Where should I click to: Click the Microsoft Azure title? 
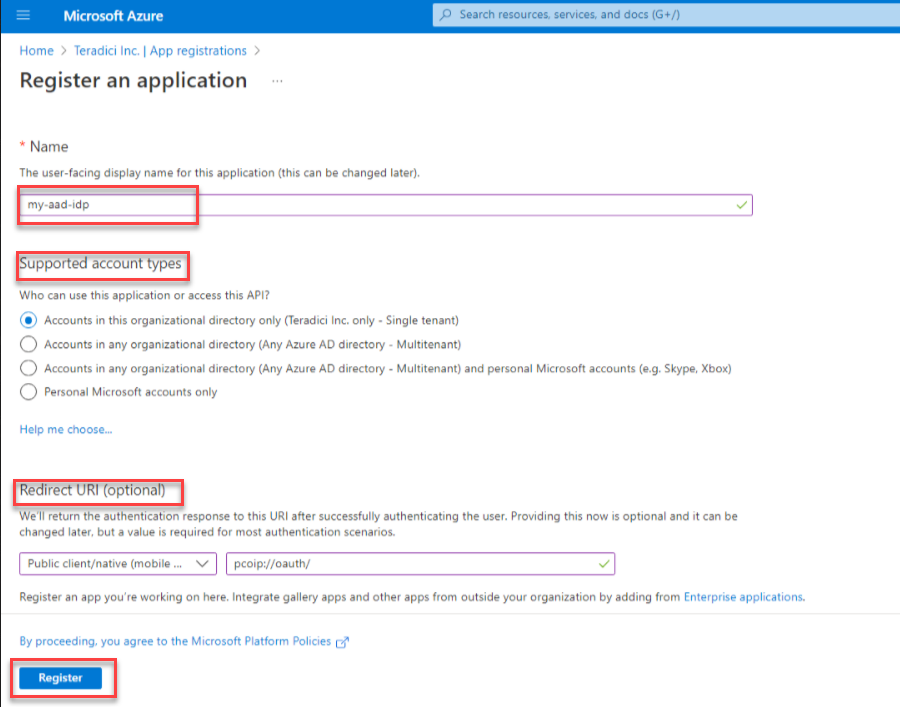point(113,16)
